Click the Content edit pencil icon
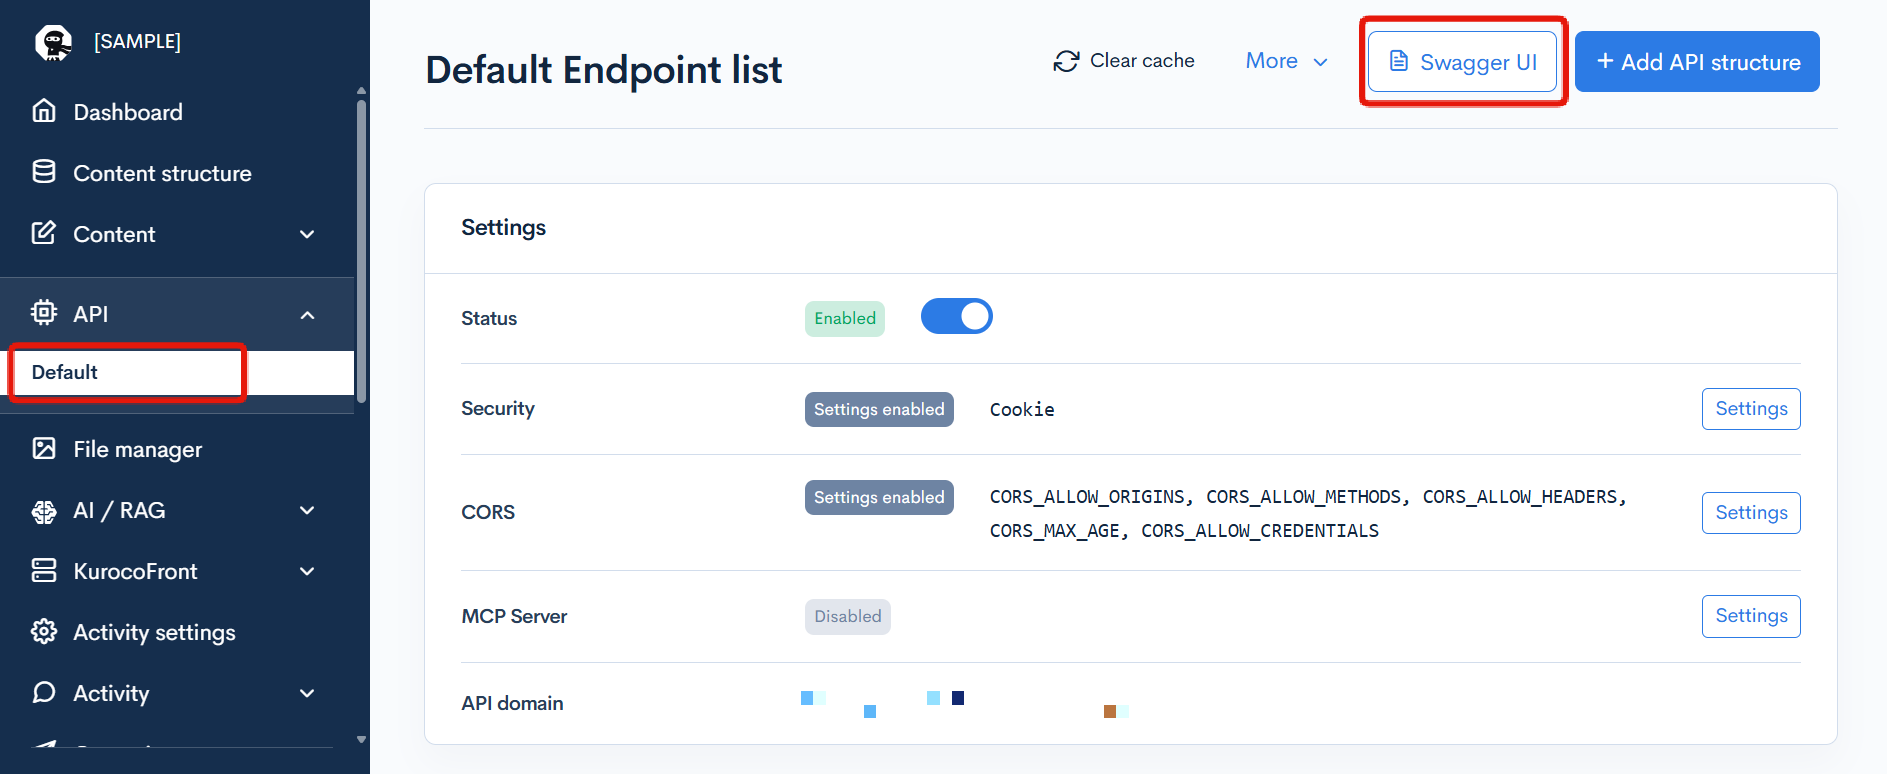The width and height of the screenshot is (1887, 774). (x=44, y=233)
